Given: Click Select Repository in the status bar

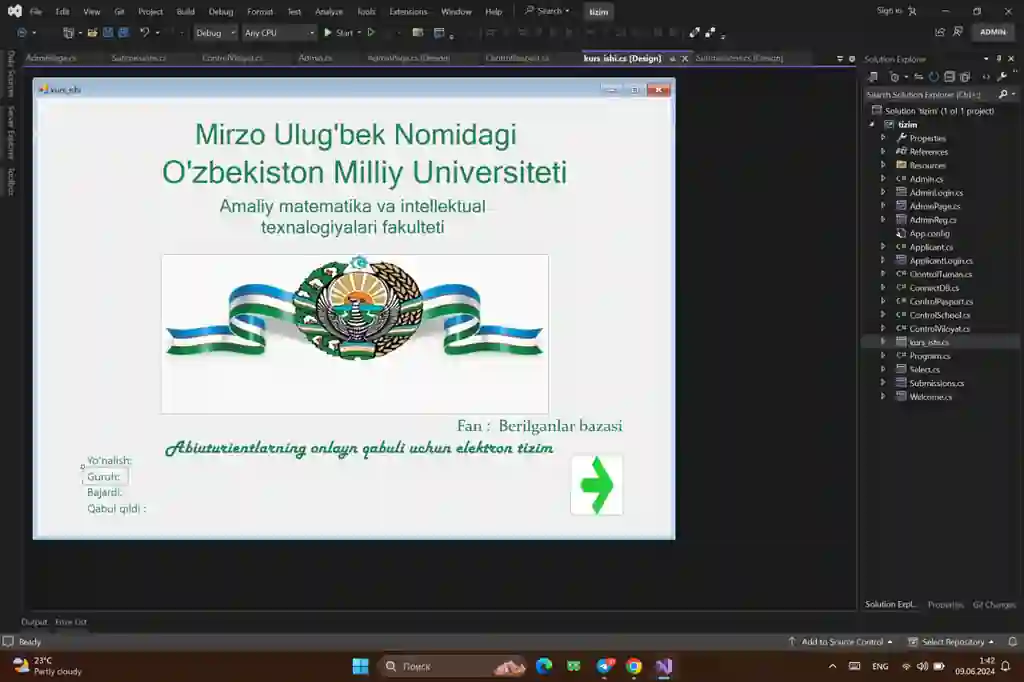Looking at the screenshot, I should point(952,642).
